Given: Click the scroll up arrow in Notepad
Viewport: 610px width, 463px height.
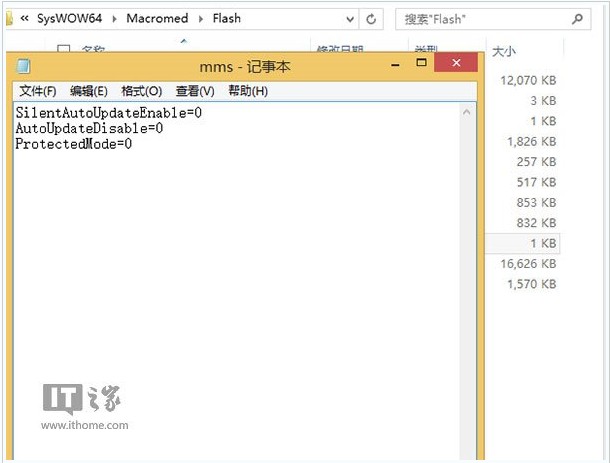Looking at the screenshot, I should (467, 112).
